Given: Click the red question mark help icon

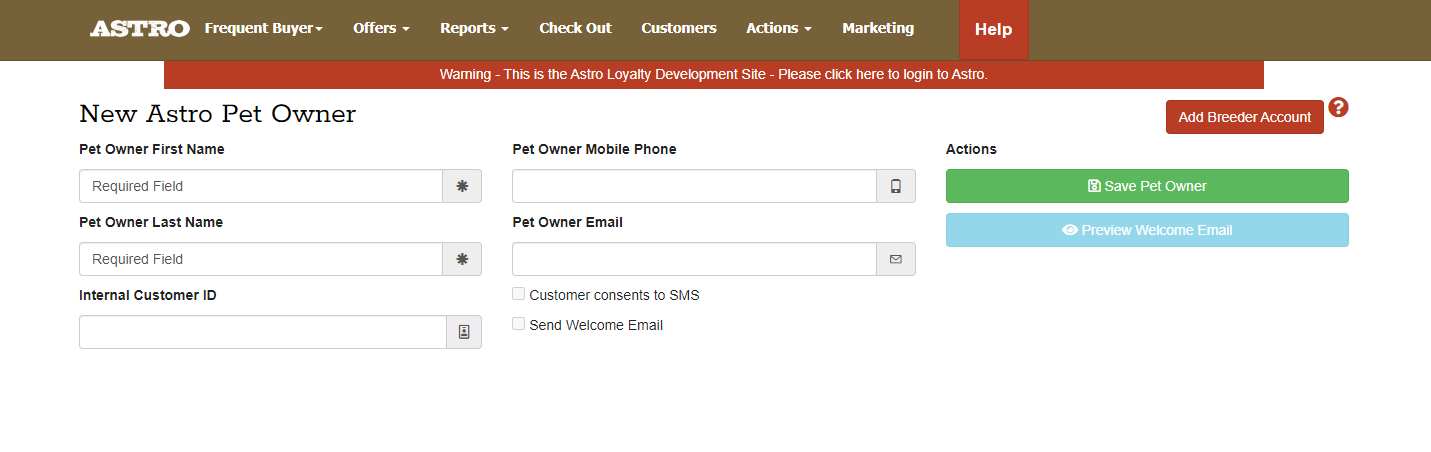Looking at the screenshot, I should click(1338, 108).
